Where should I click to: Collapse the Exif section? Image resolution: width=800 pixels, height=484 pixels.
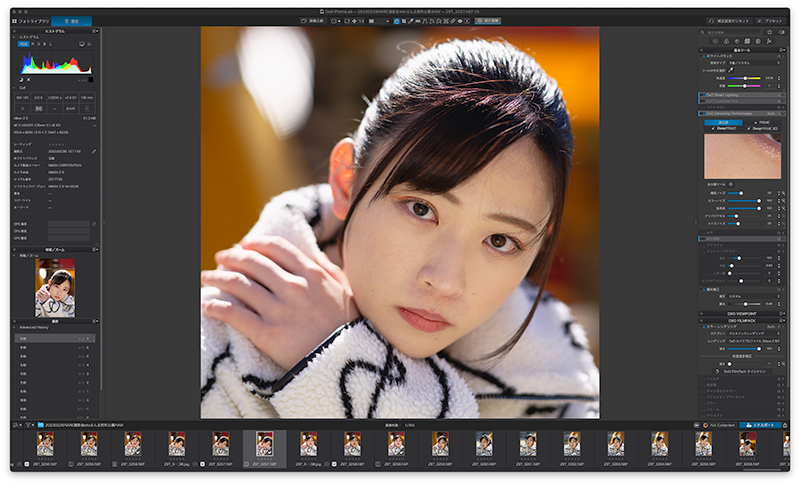click(14, 88)
